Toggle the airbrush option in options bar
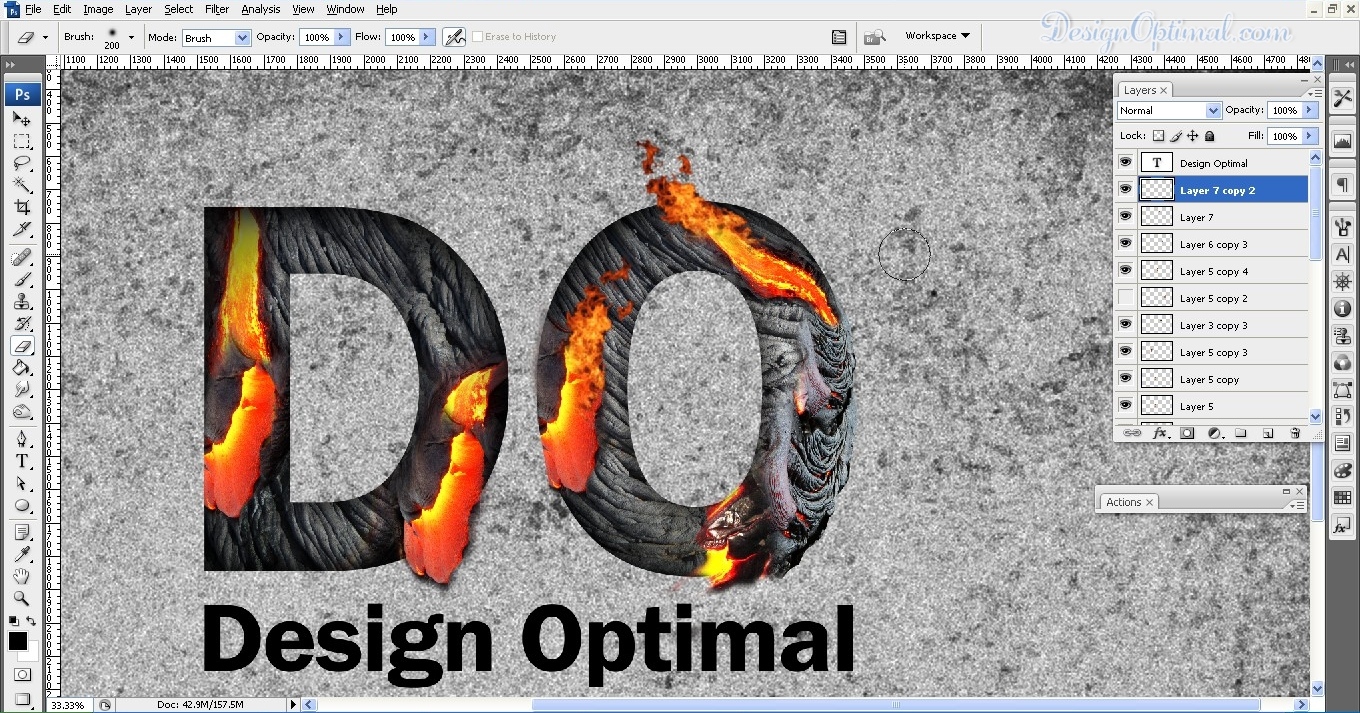The width and height of the screenshot is (1360, 713). coord(454,37)
